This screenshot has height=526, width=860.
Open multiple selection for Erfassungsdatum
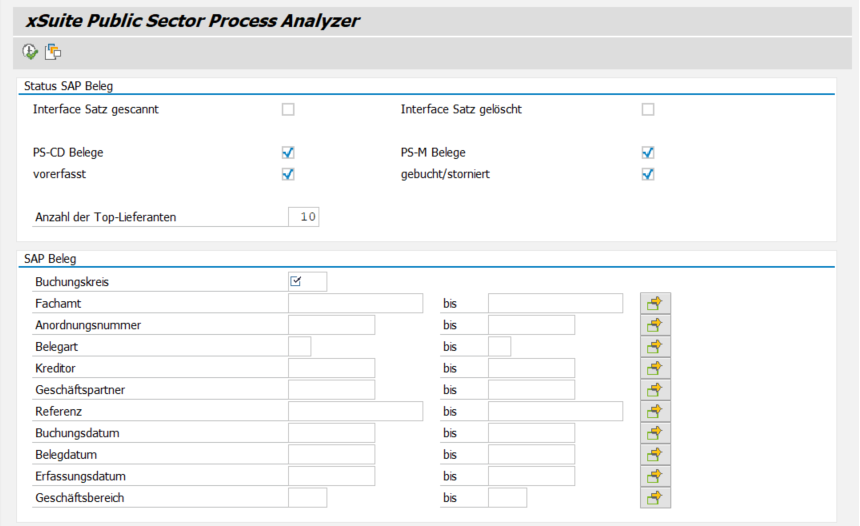tap(655, 476)
